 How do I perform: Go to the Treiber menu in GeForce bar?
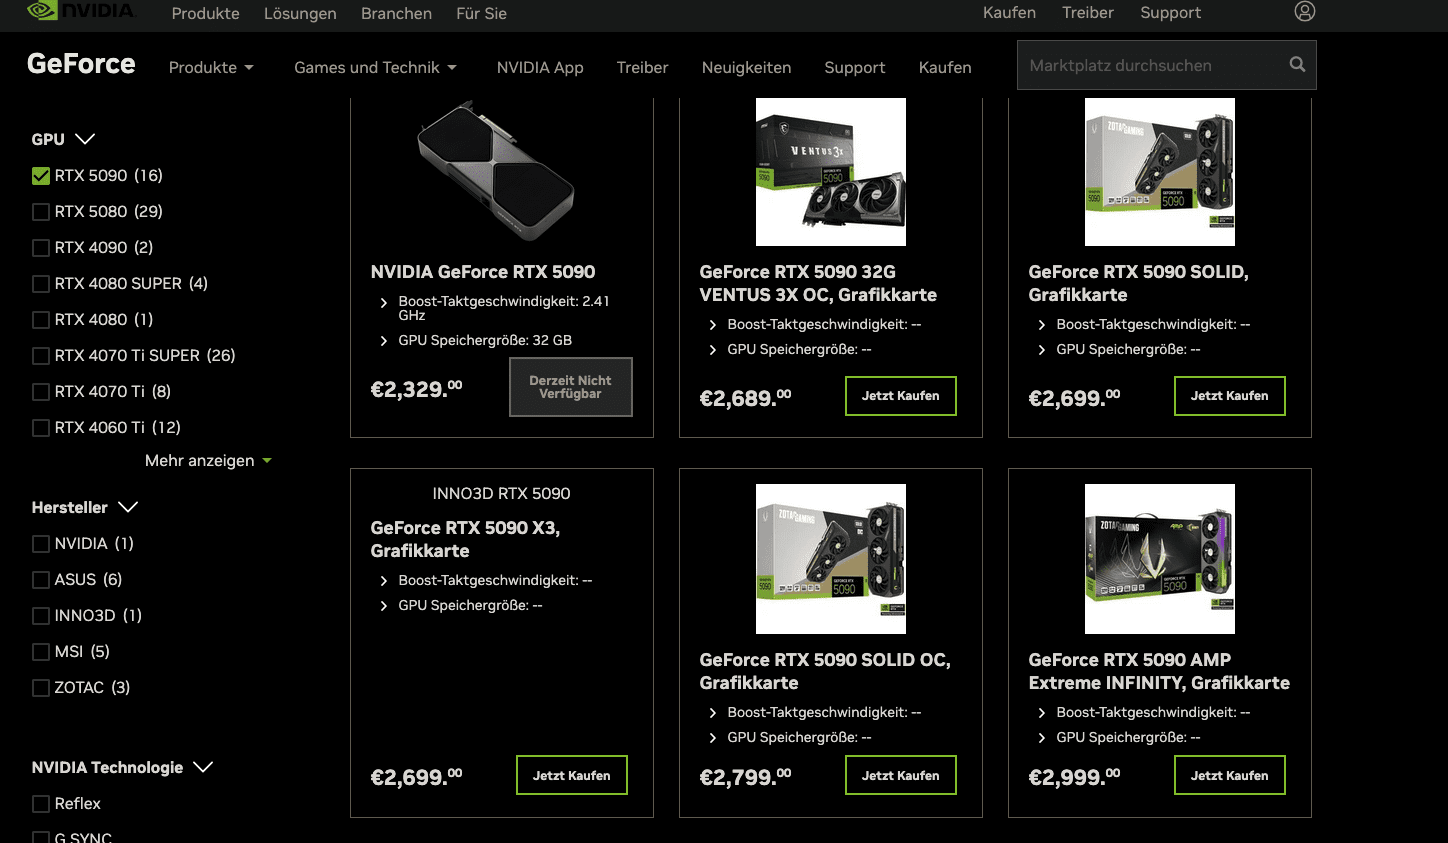pyautogui.click(x=642, y=67)
